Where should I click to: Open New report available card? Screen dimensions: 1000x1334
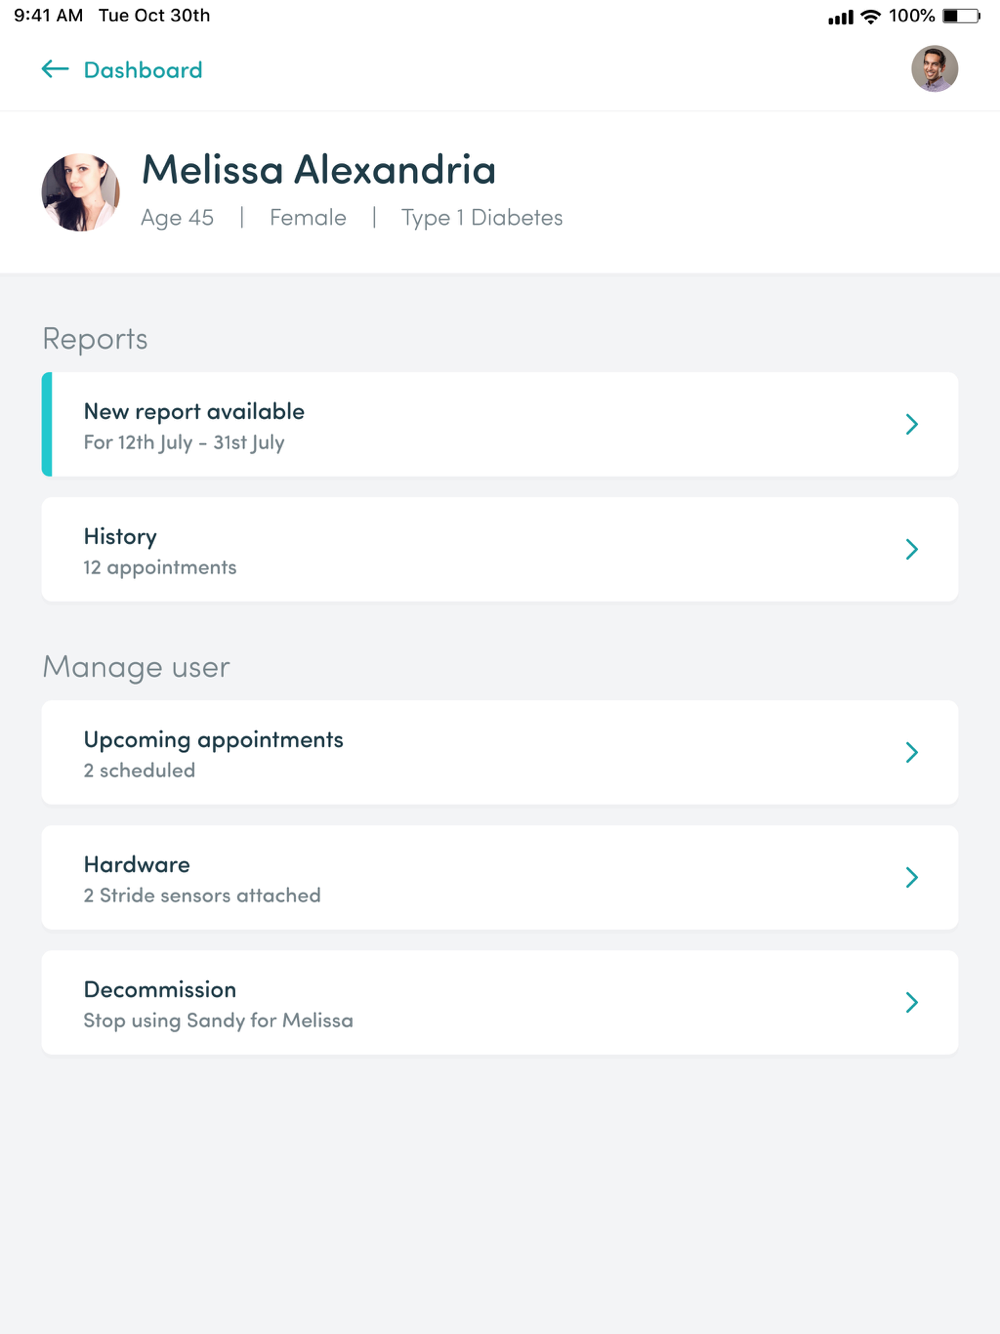(500, 424)
